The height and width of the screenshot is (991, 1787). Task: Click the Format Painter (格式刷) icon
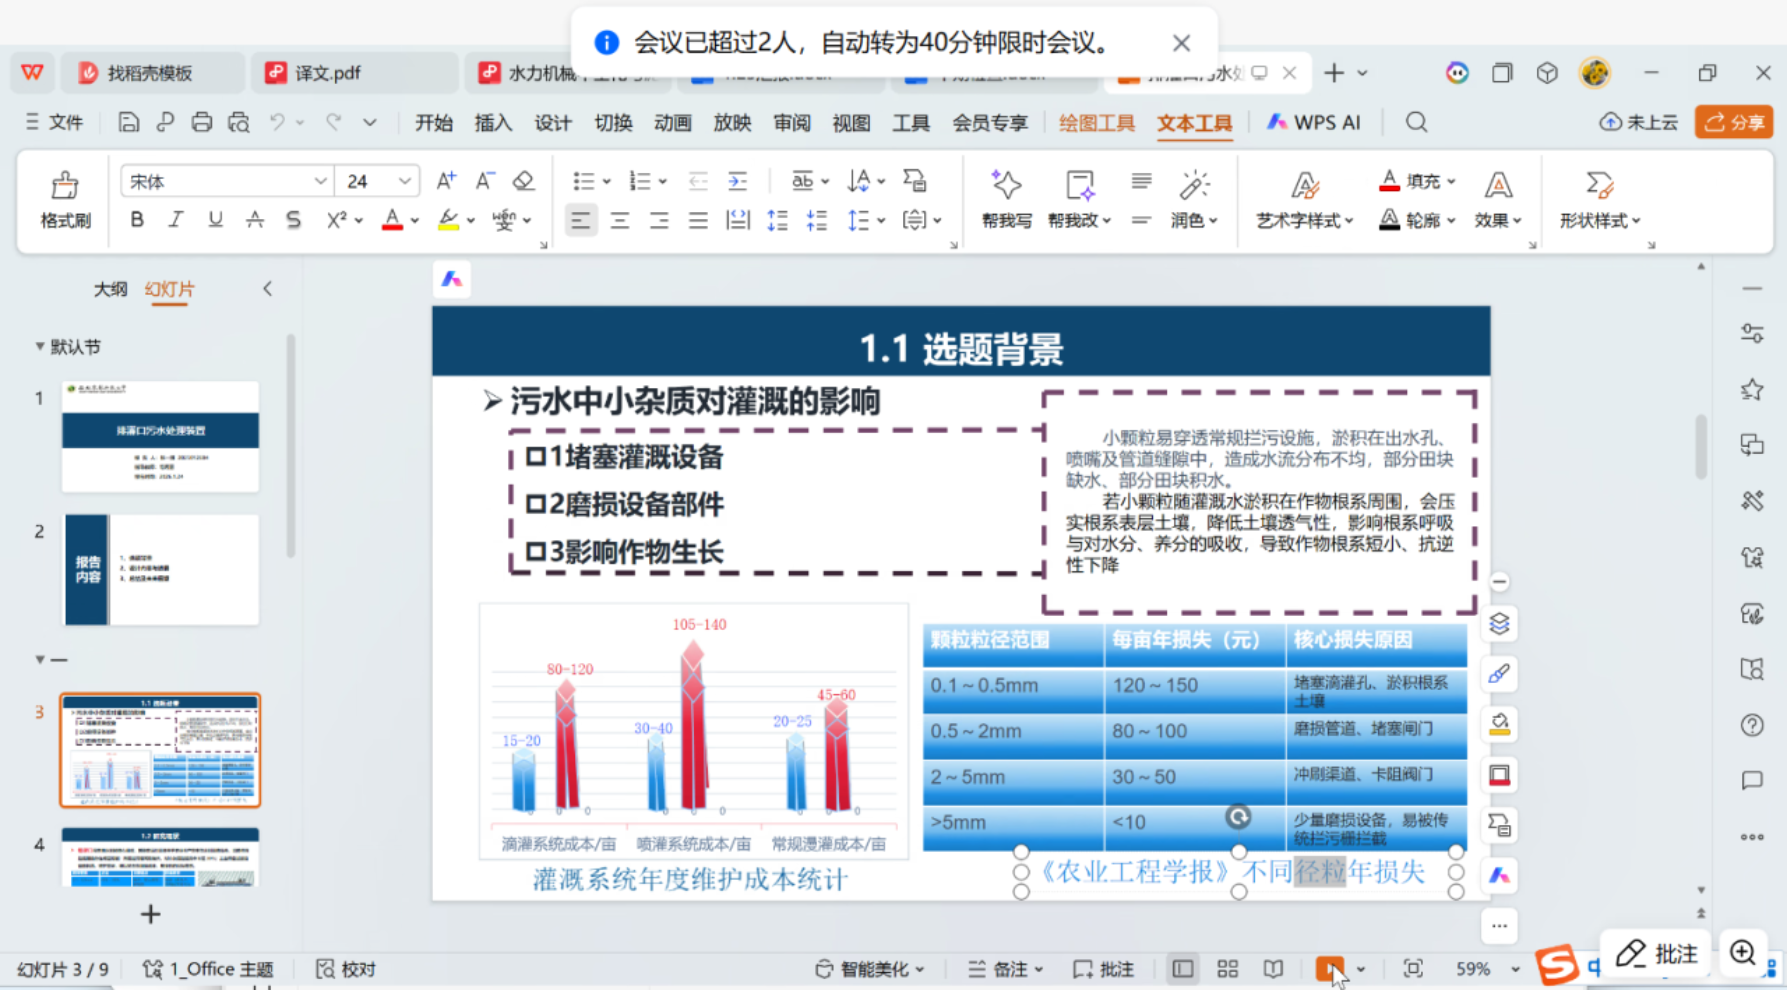pos(65,199)
